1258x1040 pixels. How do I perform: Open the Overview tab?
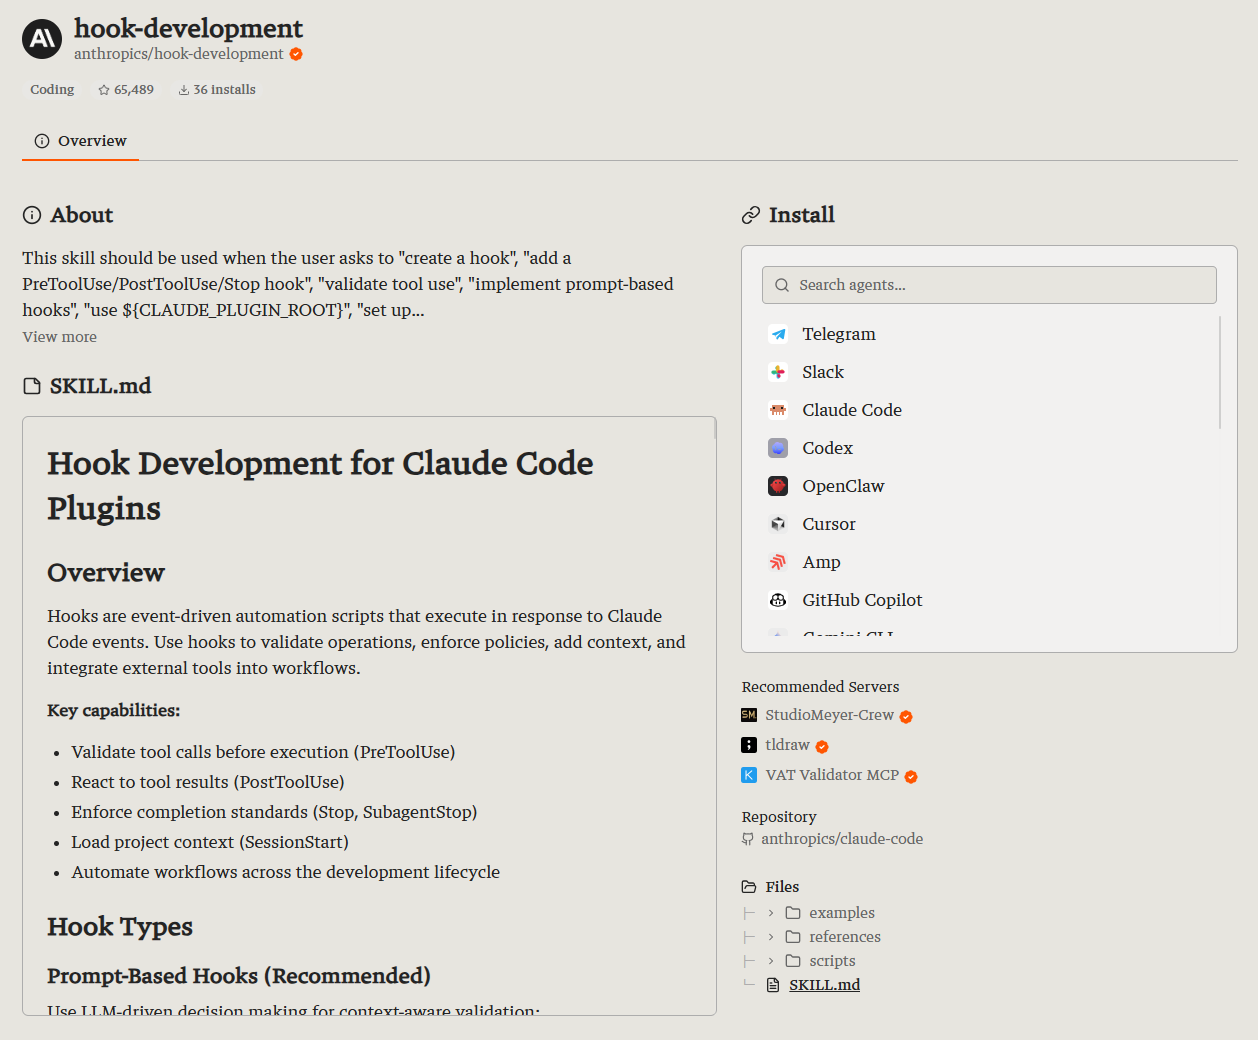point(80,141)
